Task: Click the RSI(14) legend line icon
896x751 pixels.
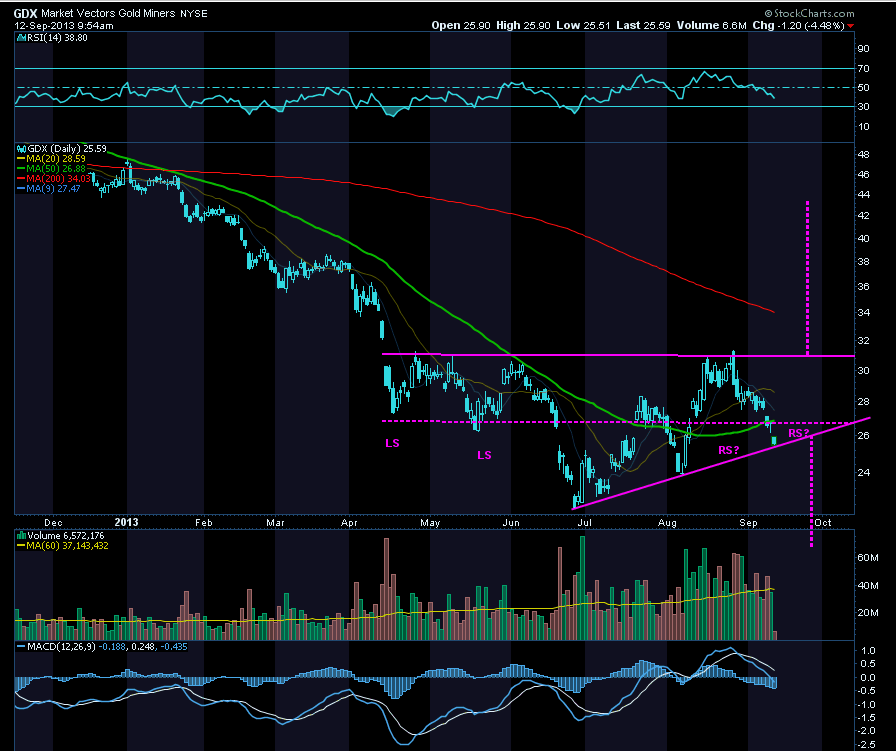Action: point(21,38)
